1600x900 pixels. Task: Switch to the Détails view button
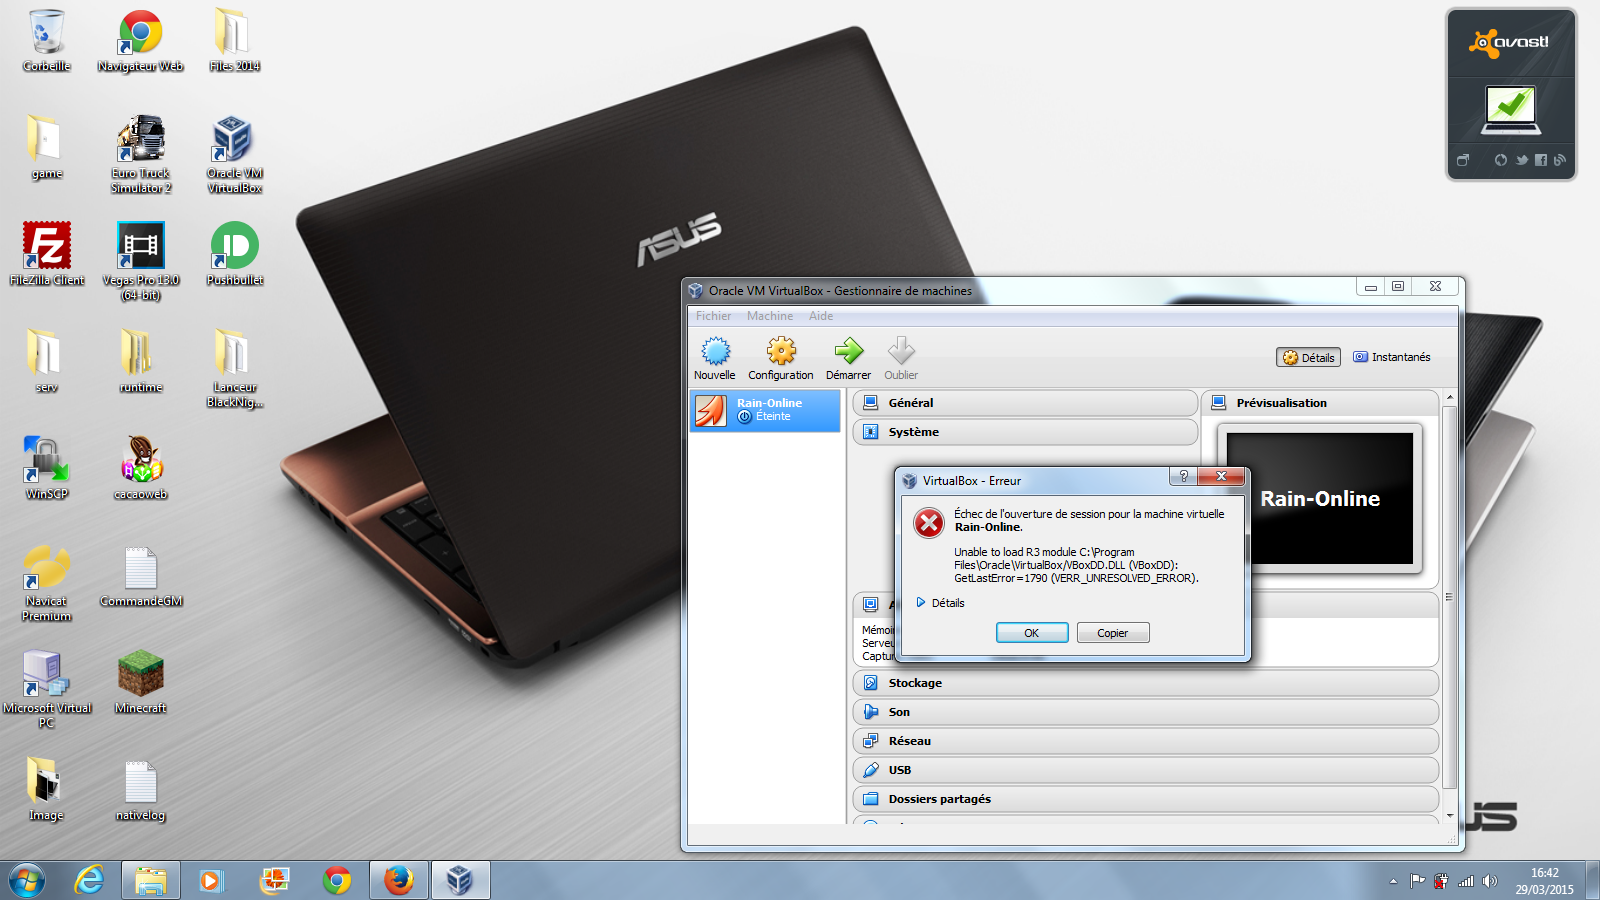pos(1308,357)
